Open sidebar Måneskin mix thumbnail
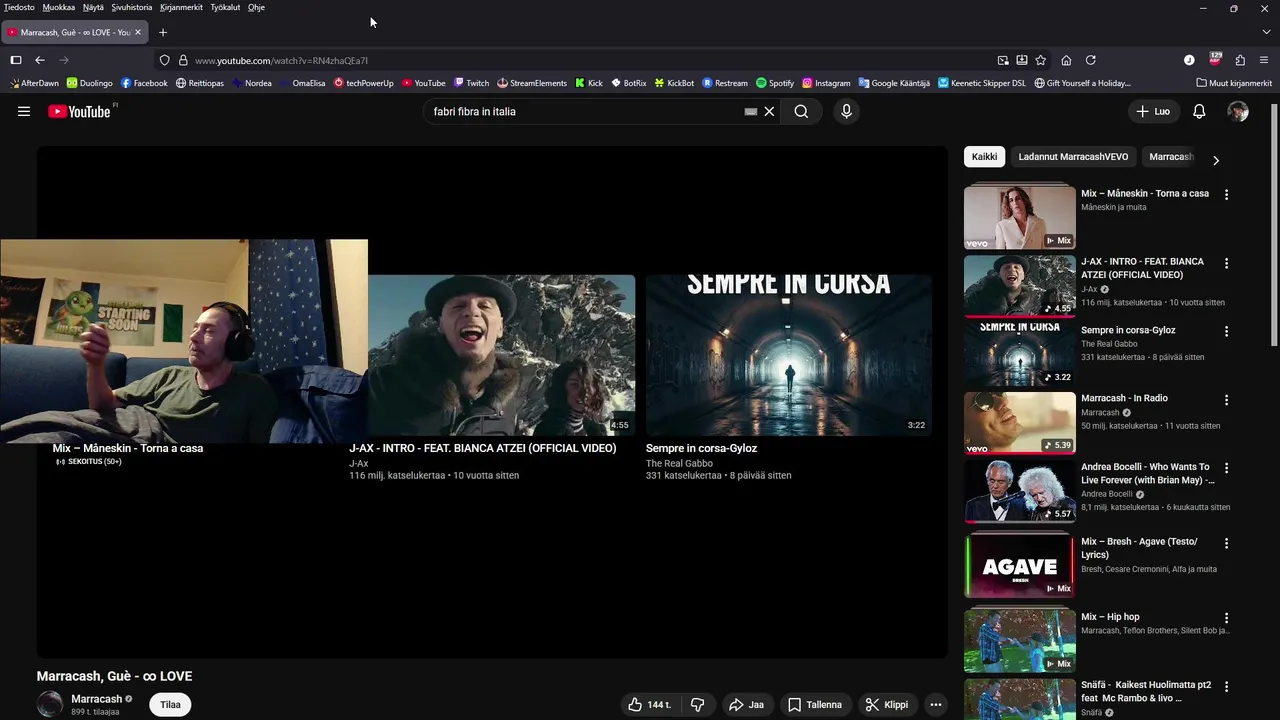This screenshot has width=1280, height=720. click(x=1019, y=216)
